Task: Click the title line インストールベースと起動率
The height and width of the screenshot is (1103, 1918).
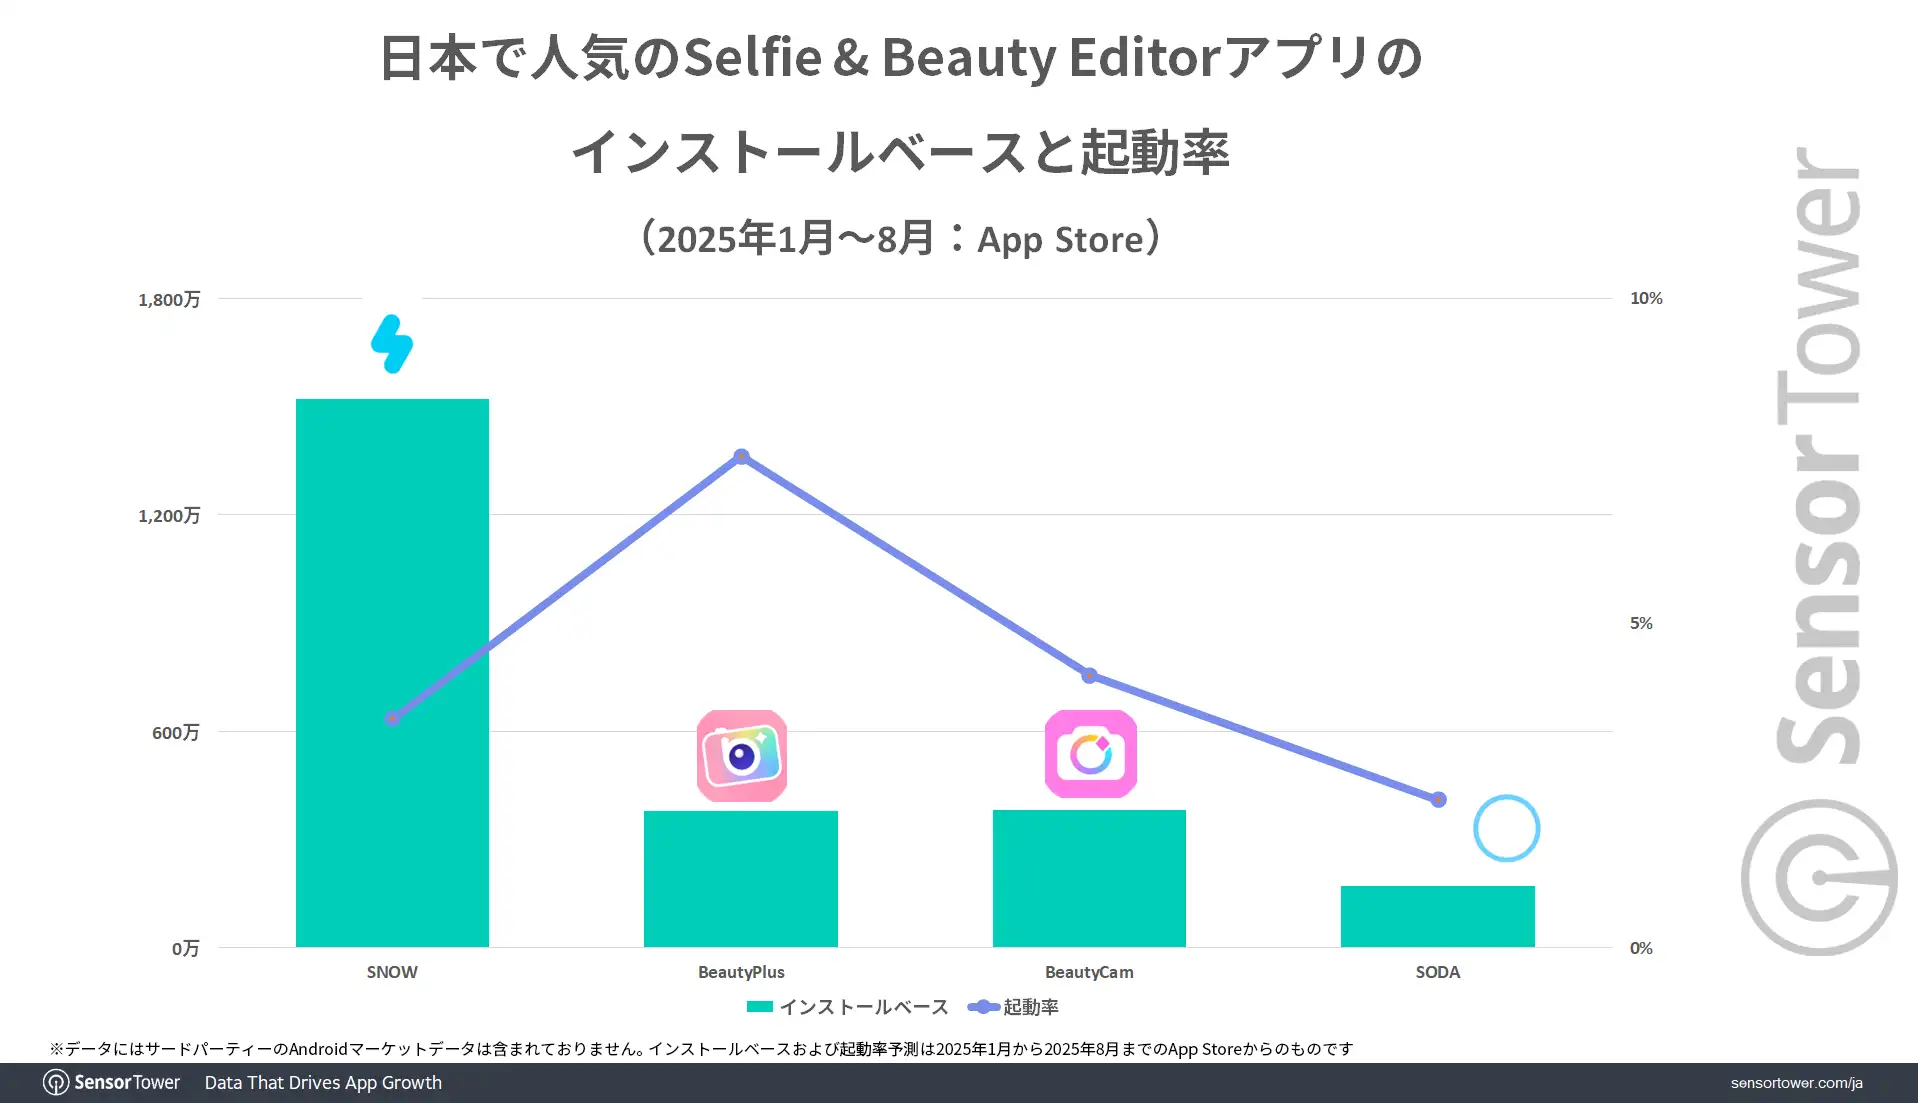Action: click(x=901, y=152)
